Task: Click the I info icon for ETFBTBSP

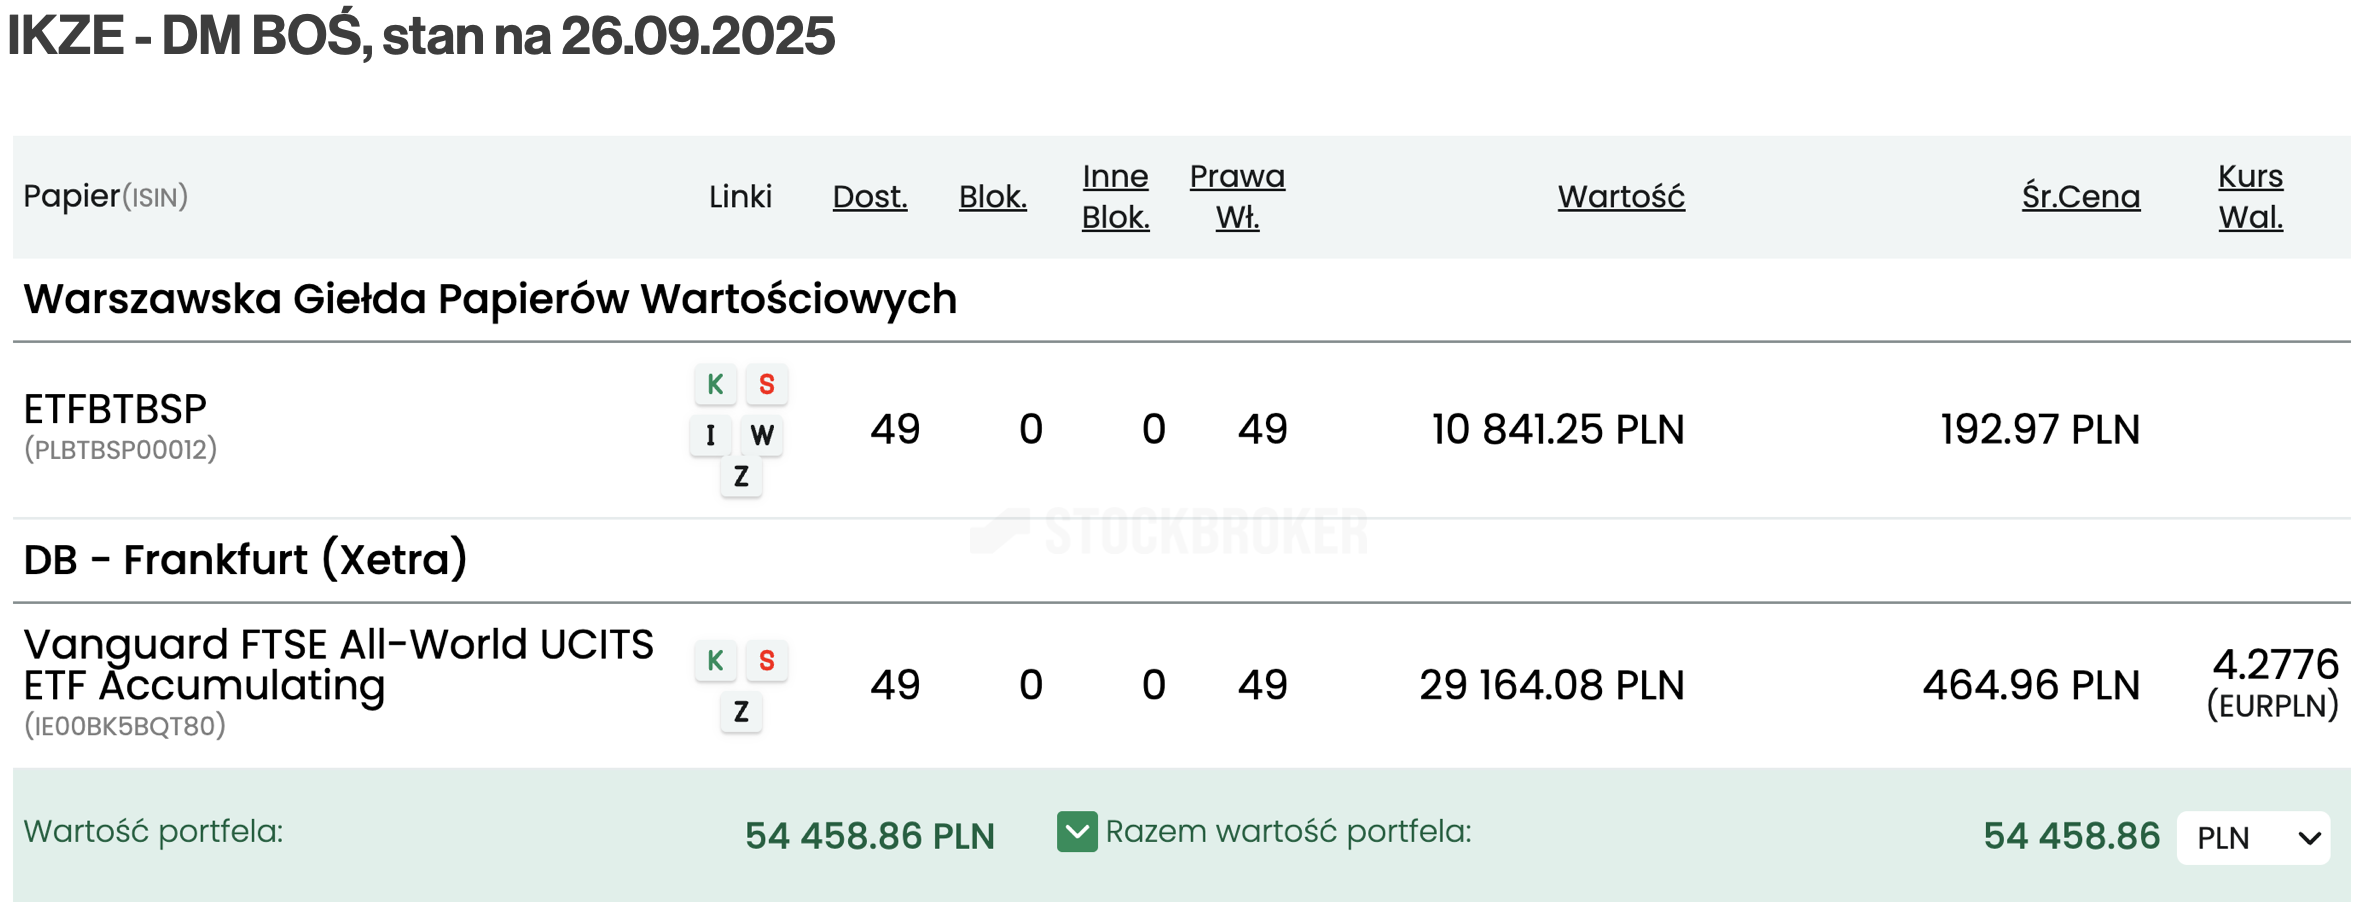Action: pos(711,435)
